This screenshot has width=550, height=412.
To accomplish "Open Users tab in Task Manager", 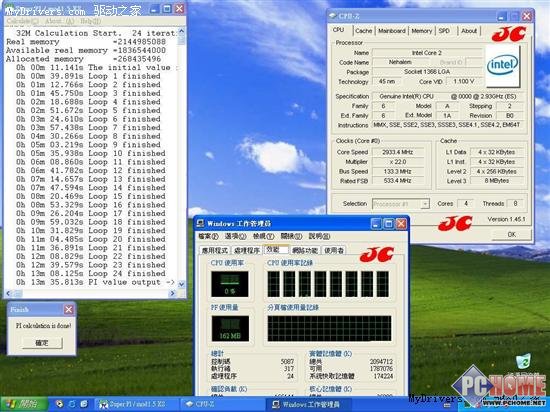I will click(334, 250).
